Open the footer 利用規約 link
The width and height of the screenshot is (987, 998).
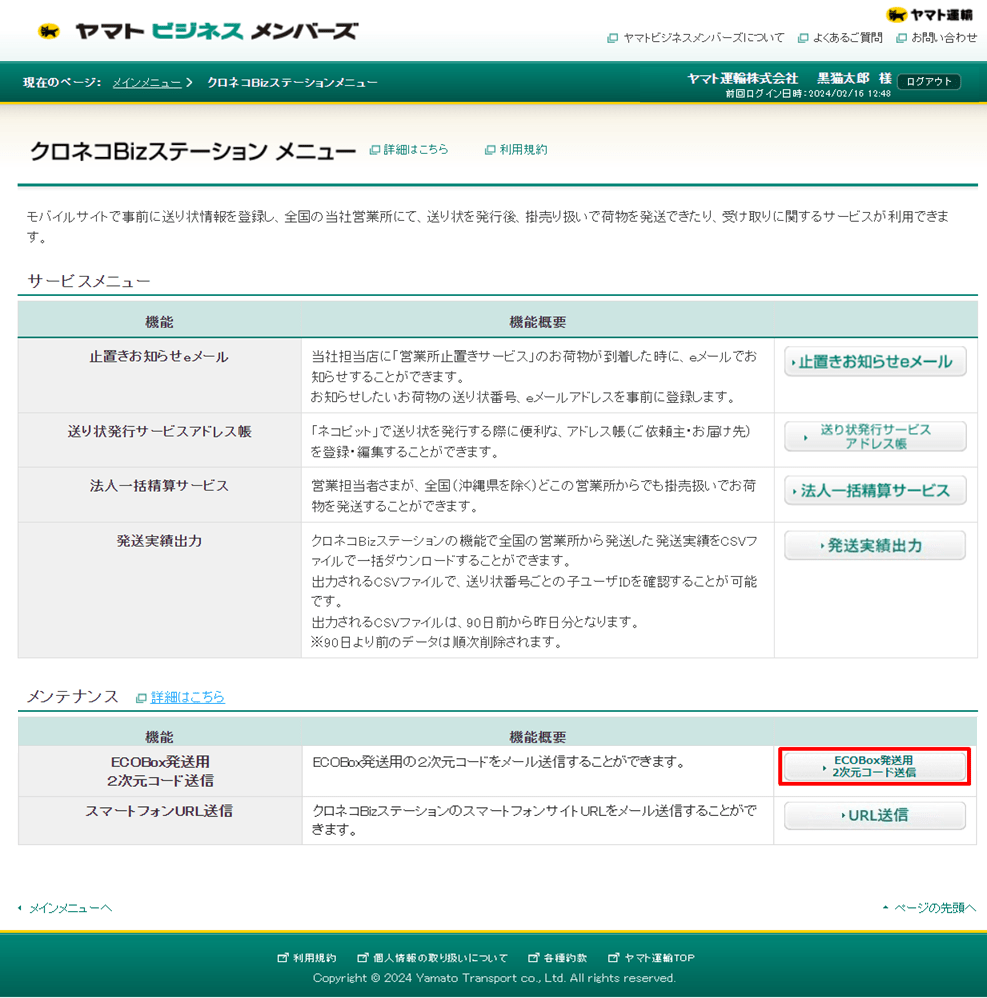click(314, 958)
